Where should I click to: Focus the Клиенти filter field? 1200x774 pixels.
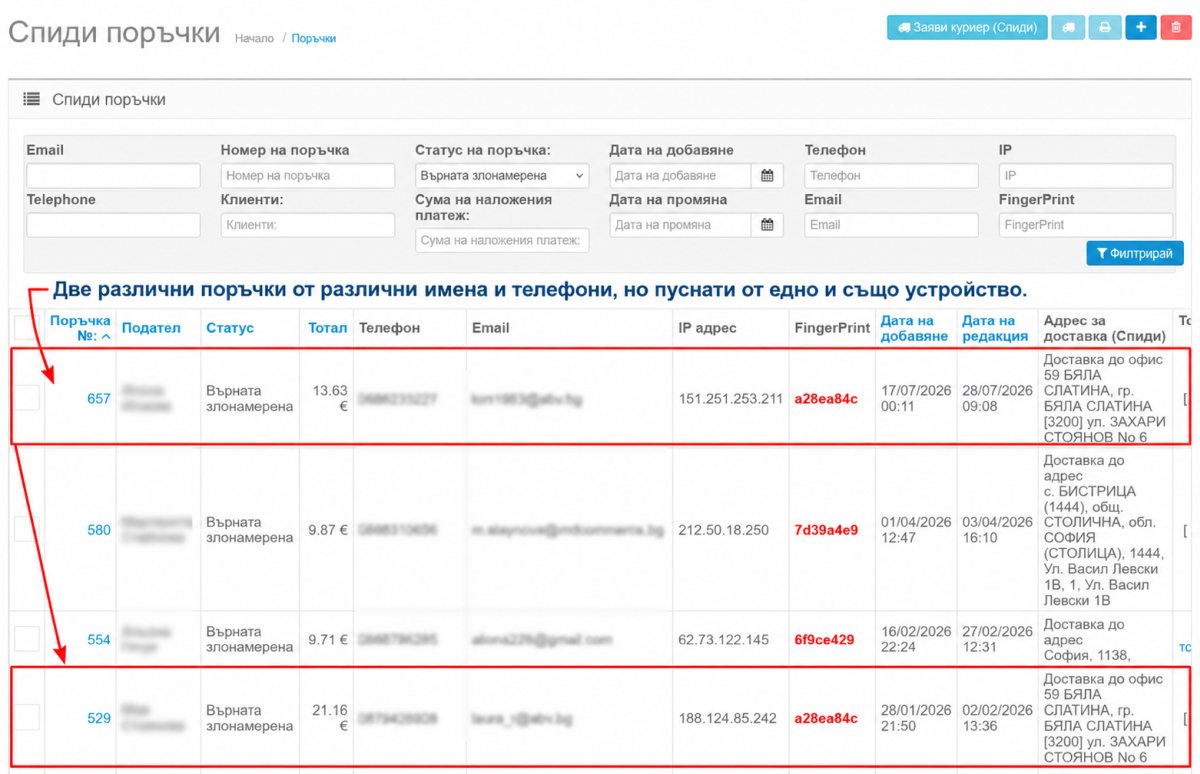pos(308,225)
